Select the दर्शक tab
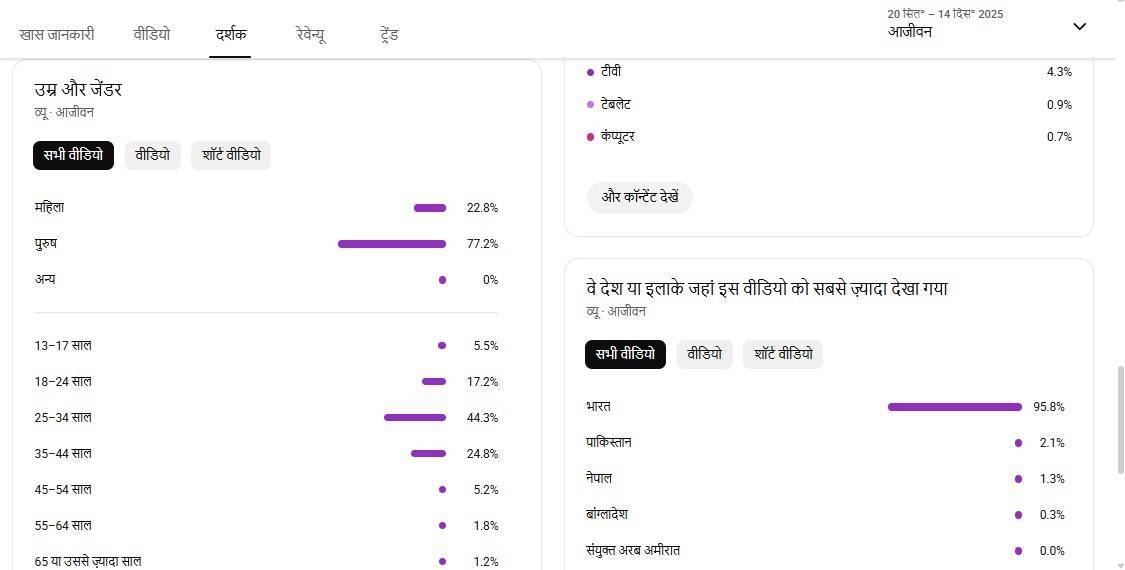 tap(231, 34)
